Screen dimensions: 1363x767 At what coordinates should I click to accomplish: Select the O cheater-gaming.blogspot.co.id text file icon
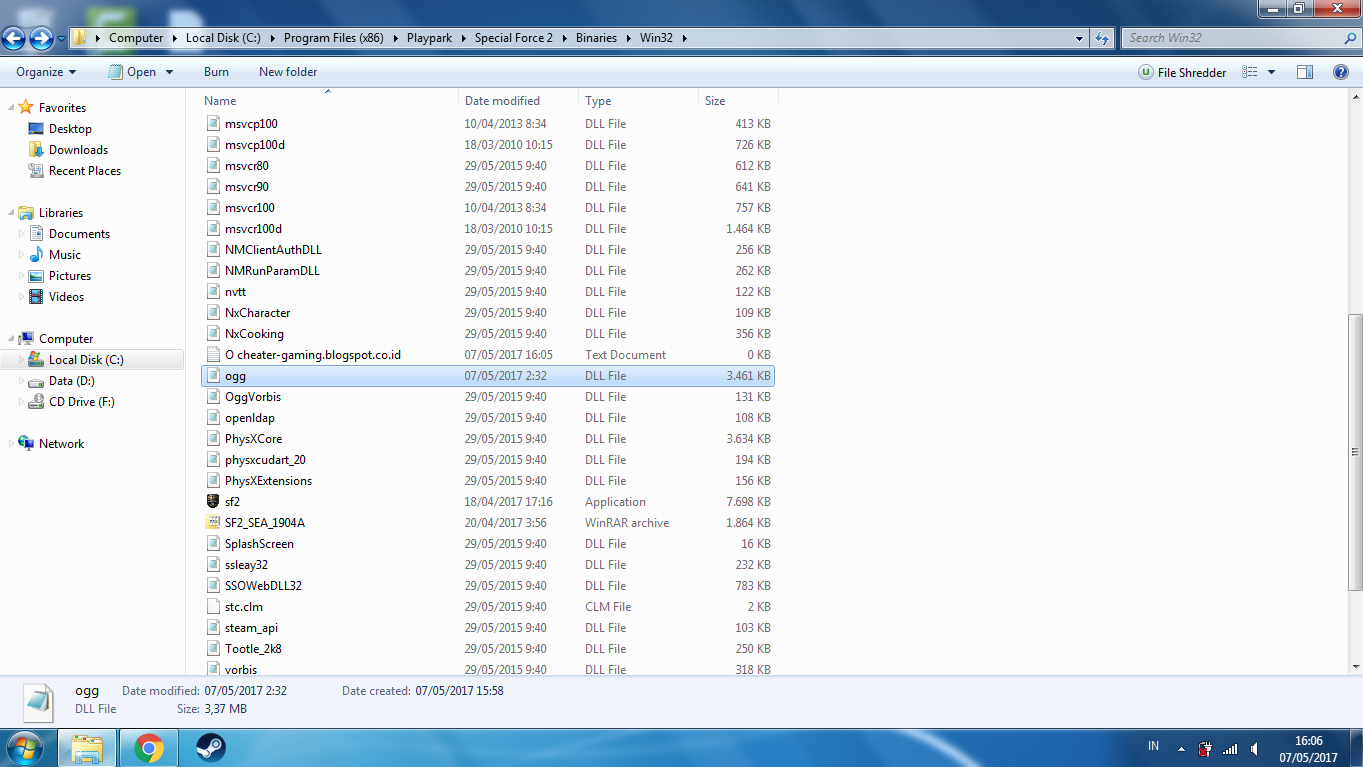click(x=212, y=355)
